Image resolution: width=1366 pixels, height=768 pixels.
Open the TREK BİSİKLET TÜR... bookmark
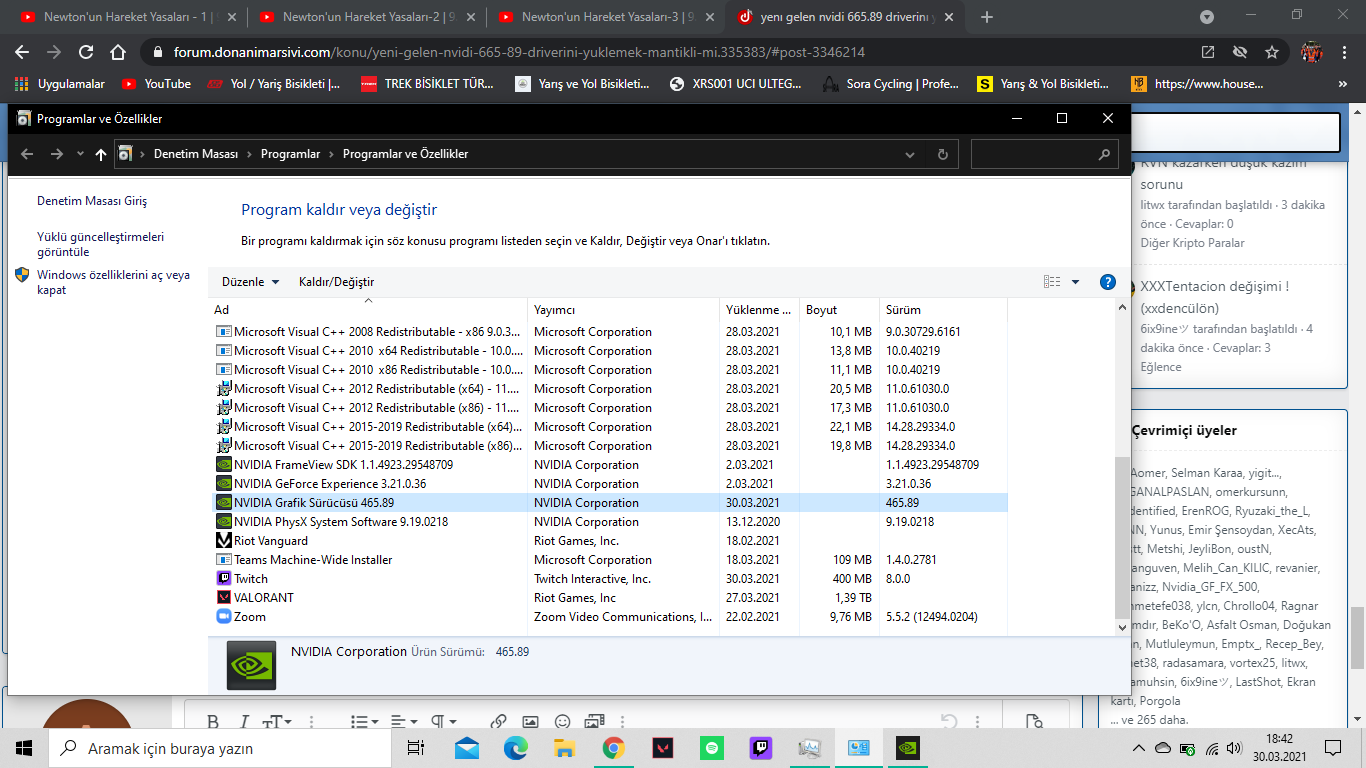pyautogui.click(x=427, y=84)
